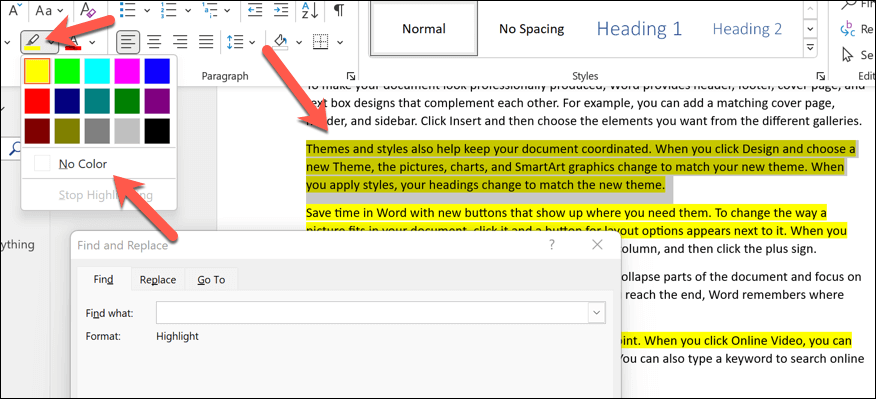Apply the Heading 1 style
This screenshot has height=399, width=876.
click(x=639, y=28)
